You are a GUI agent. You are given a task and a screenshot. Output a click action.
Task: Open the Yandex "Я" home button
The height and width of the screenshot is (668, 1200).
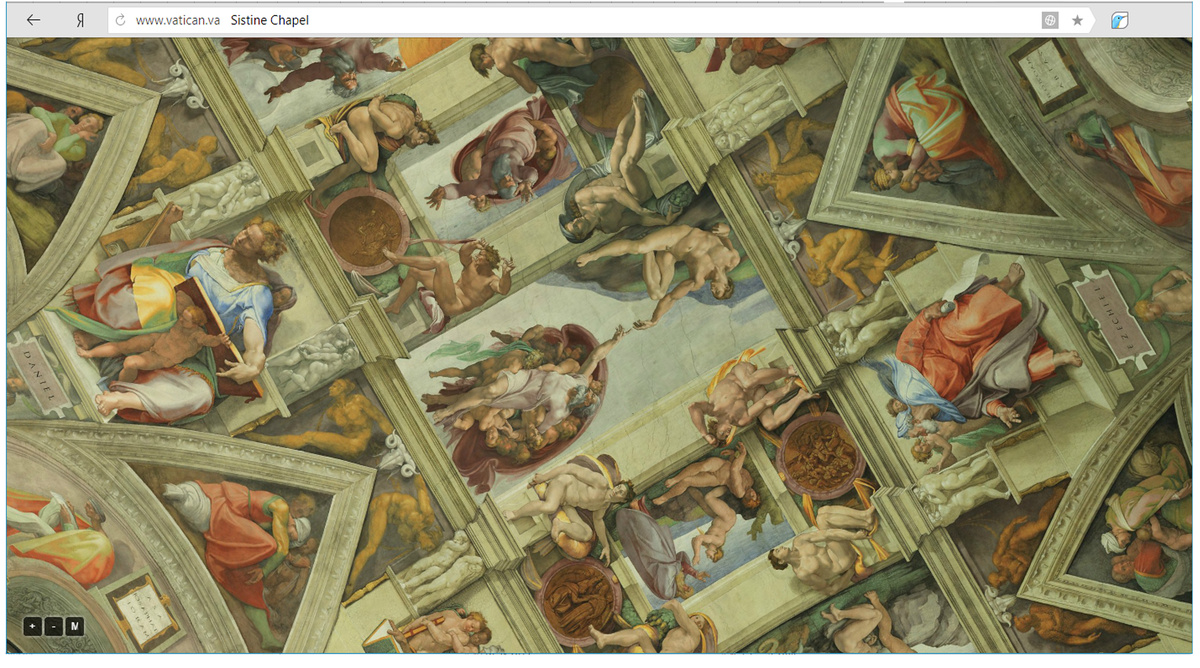(80, 20)
